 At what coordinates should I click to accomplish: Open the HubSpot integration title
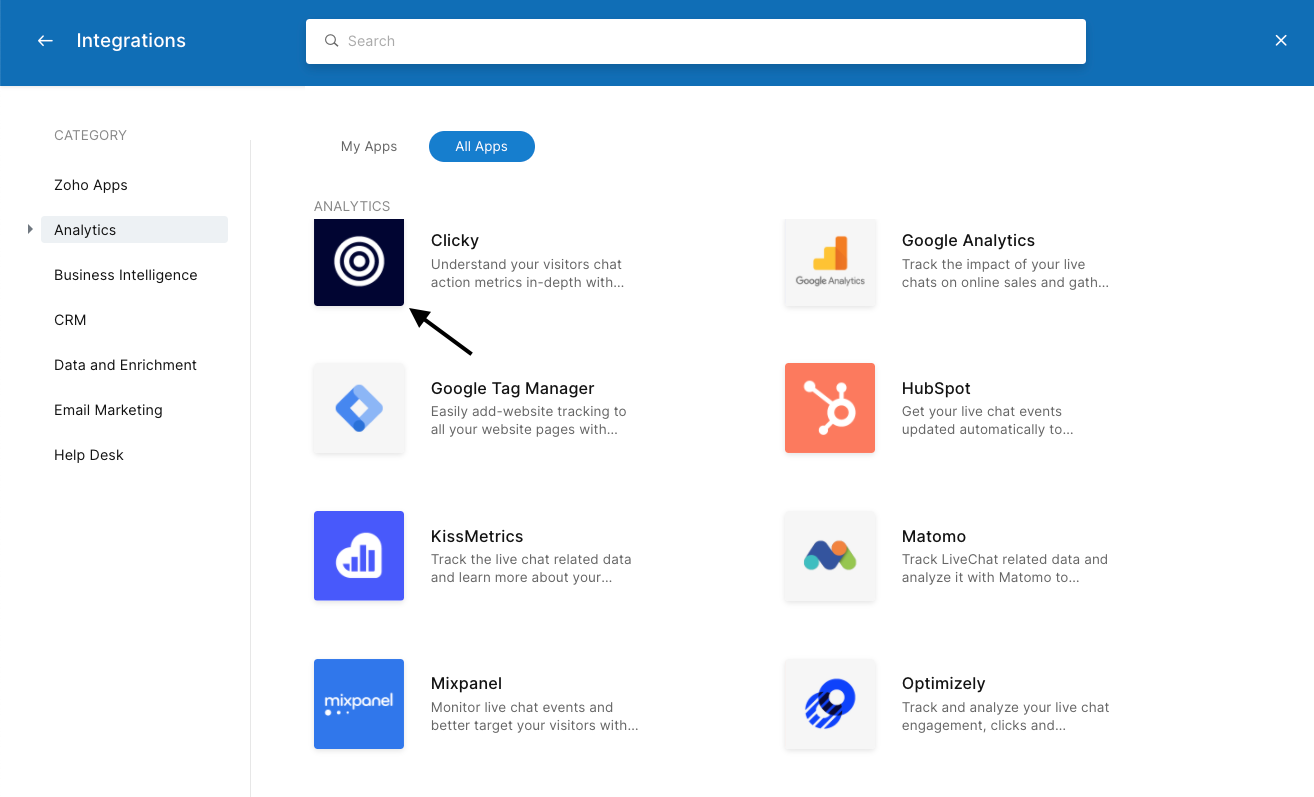936,388
